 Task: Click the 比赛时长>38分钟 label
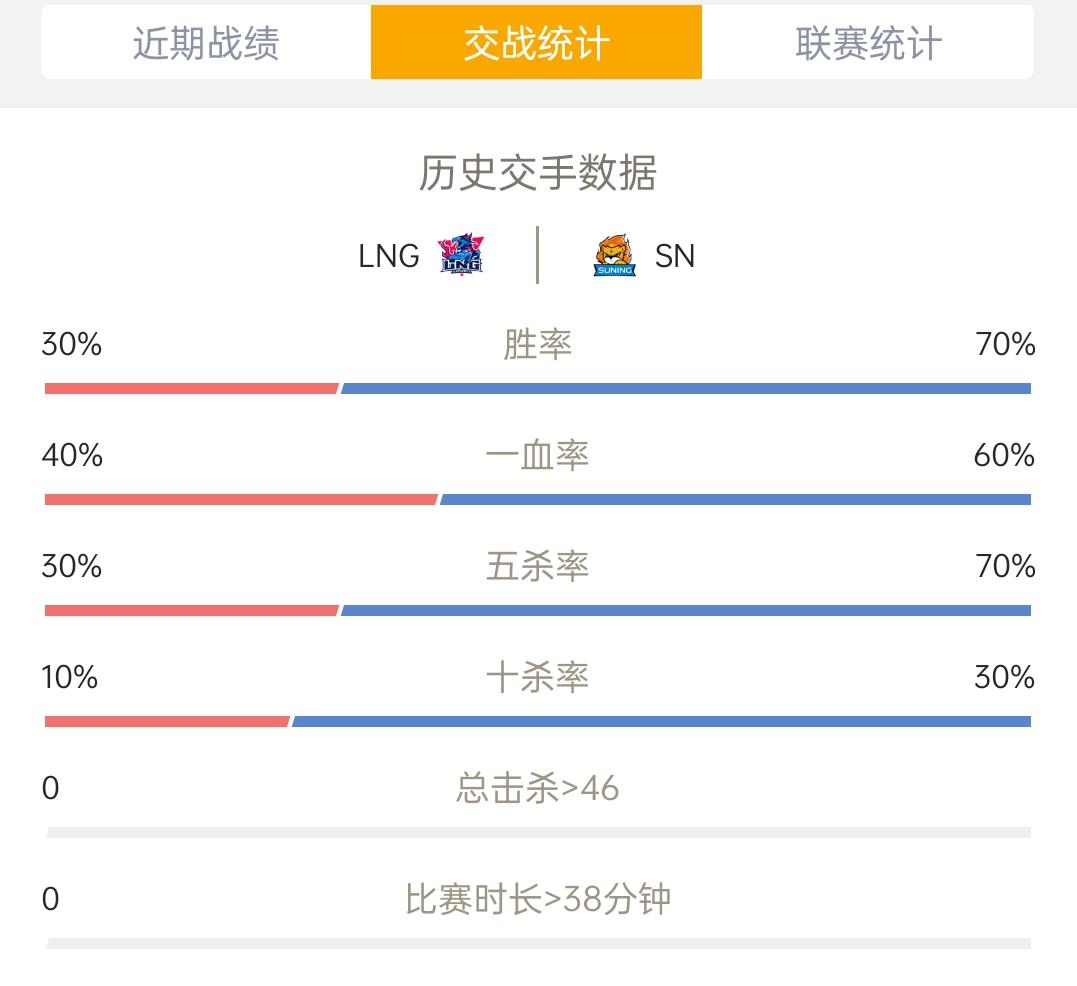pos(538,899)
